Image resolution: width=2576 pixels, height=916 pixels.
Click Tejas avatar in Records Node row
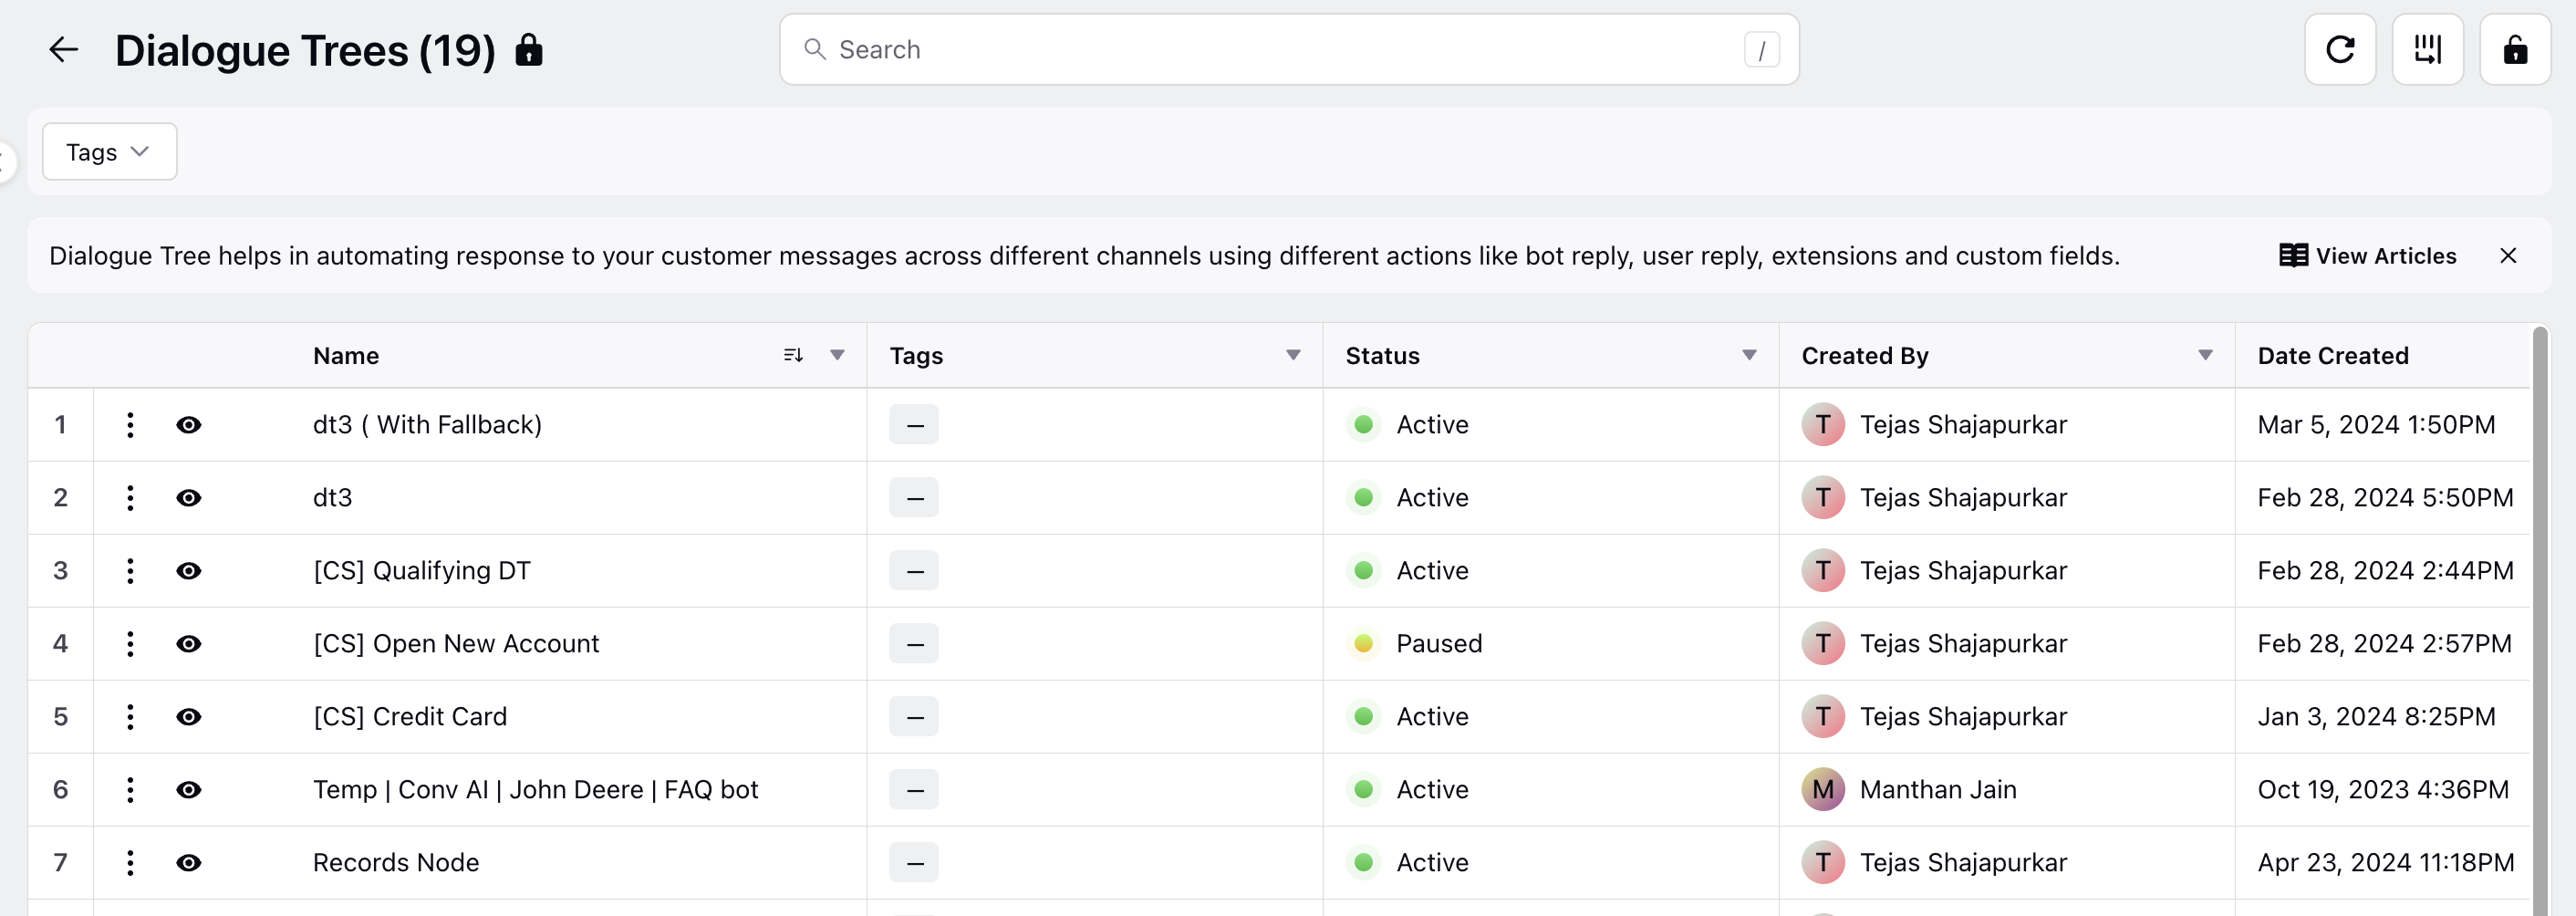pyautogui.click(x=1823, y=863)
